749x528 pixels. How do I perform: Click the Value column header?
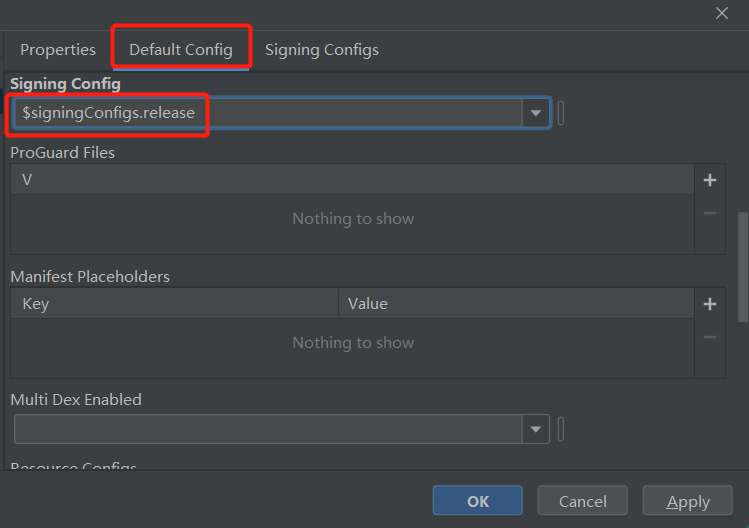(515, 303)
